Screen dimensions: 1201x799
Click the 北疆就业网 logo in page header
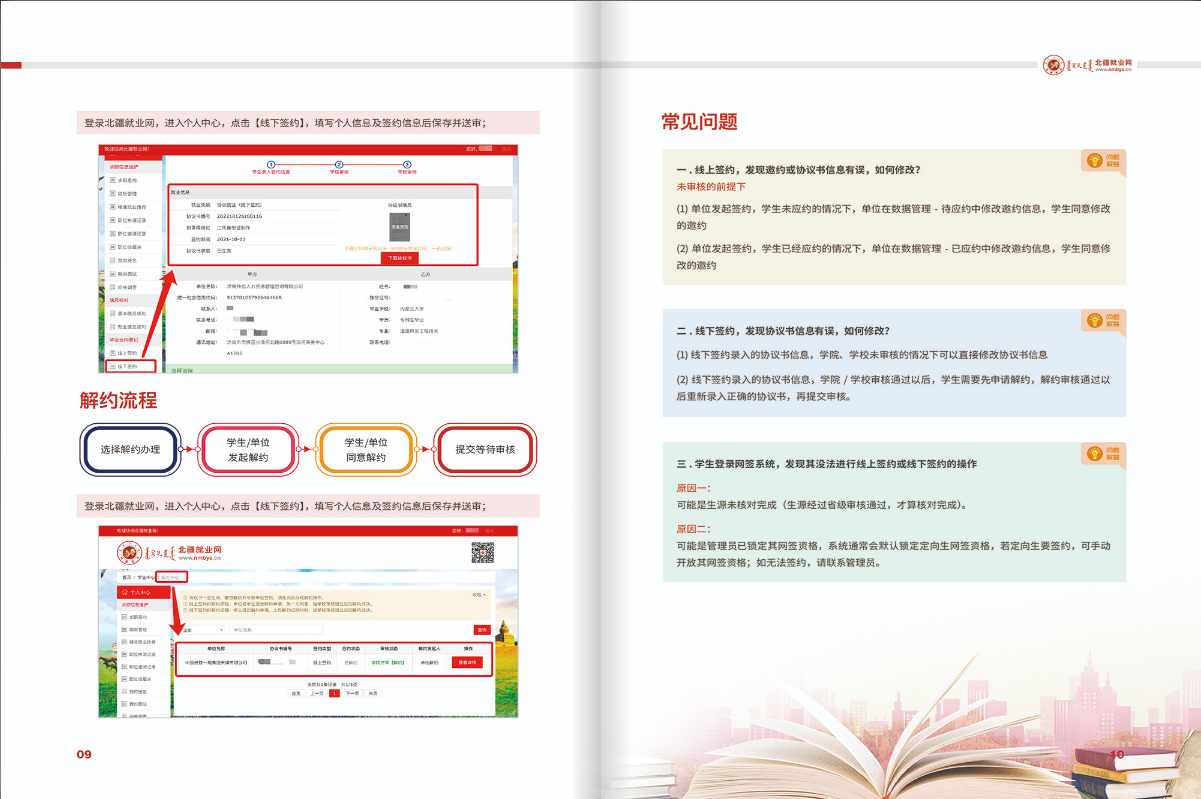click(x=1087, y=66)
